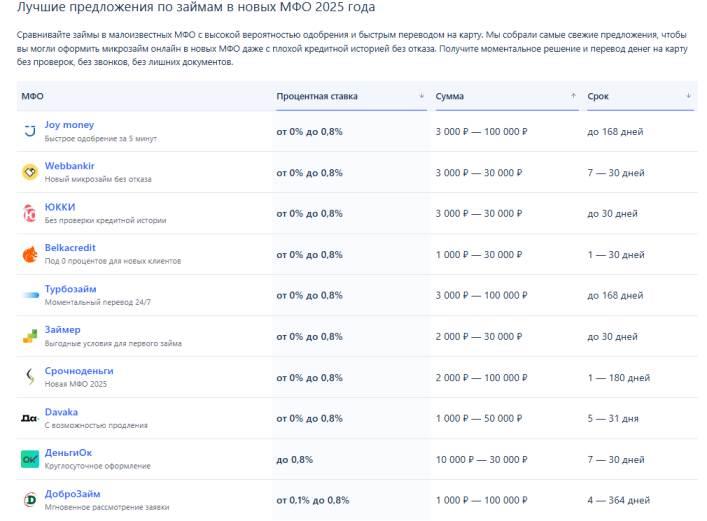Click the Турбозайм logo icon
This screenshot has height=521, width=707.
pyautogui.click(x=29, y=295)
